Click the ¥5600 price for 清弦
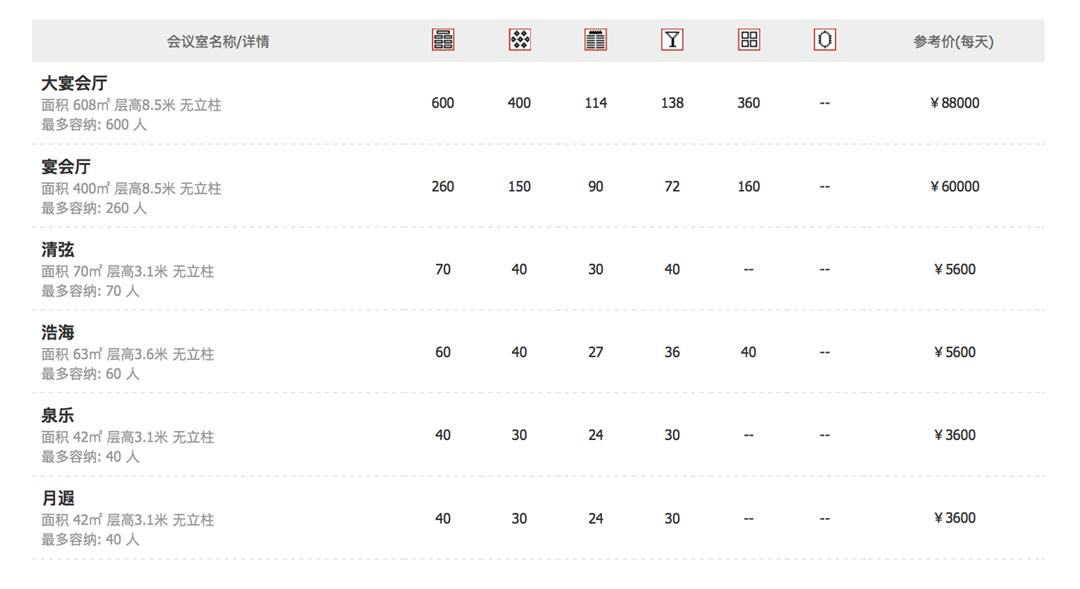 click(x=955, y=269)
